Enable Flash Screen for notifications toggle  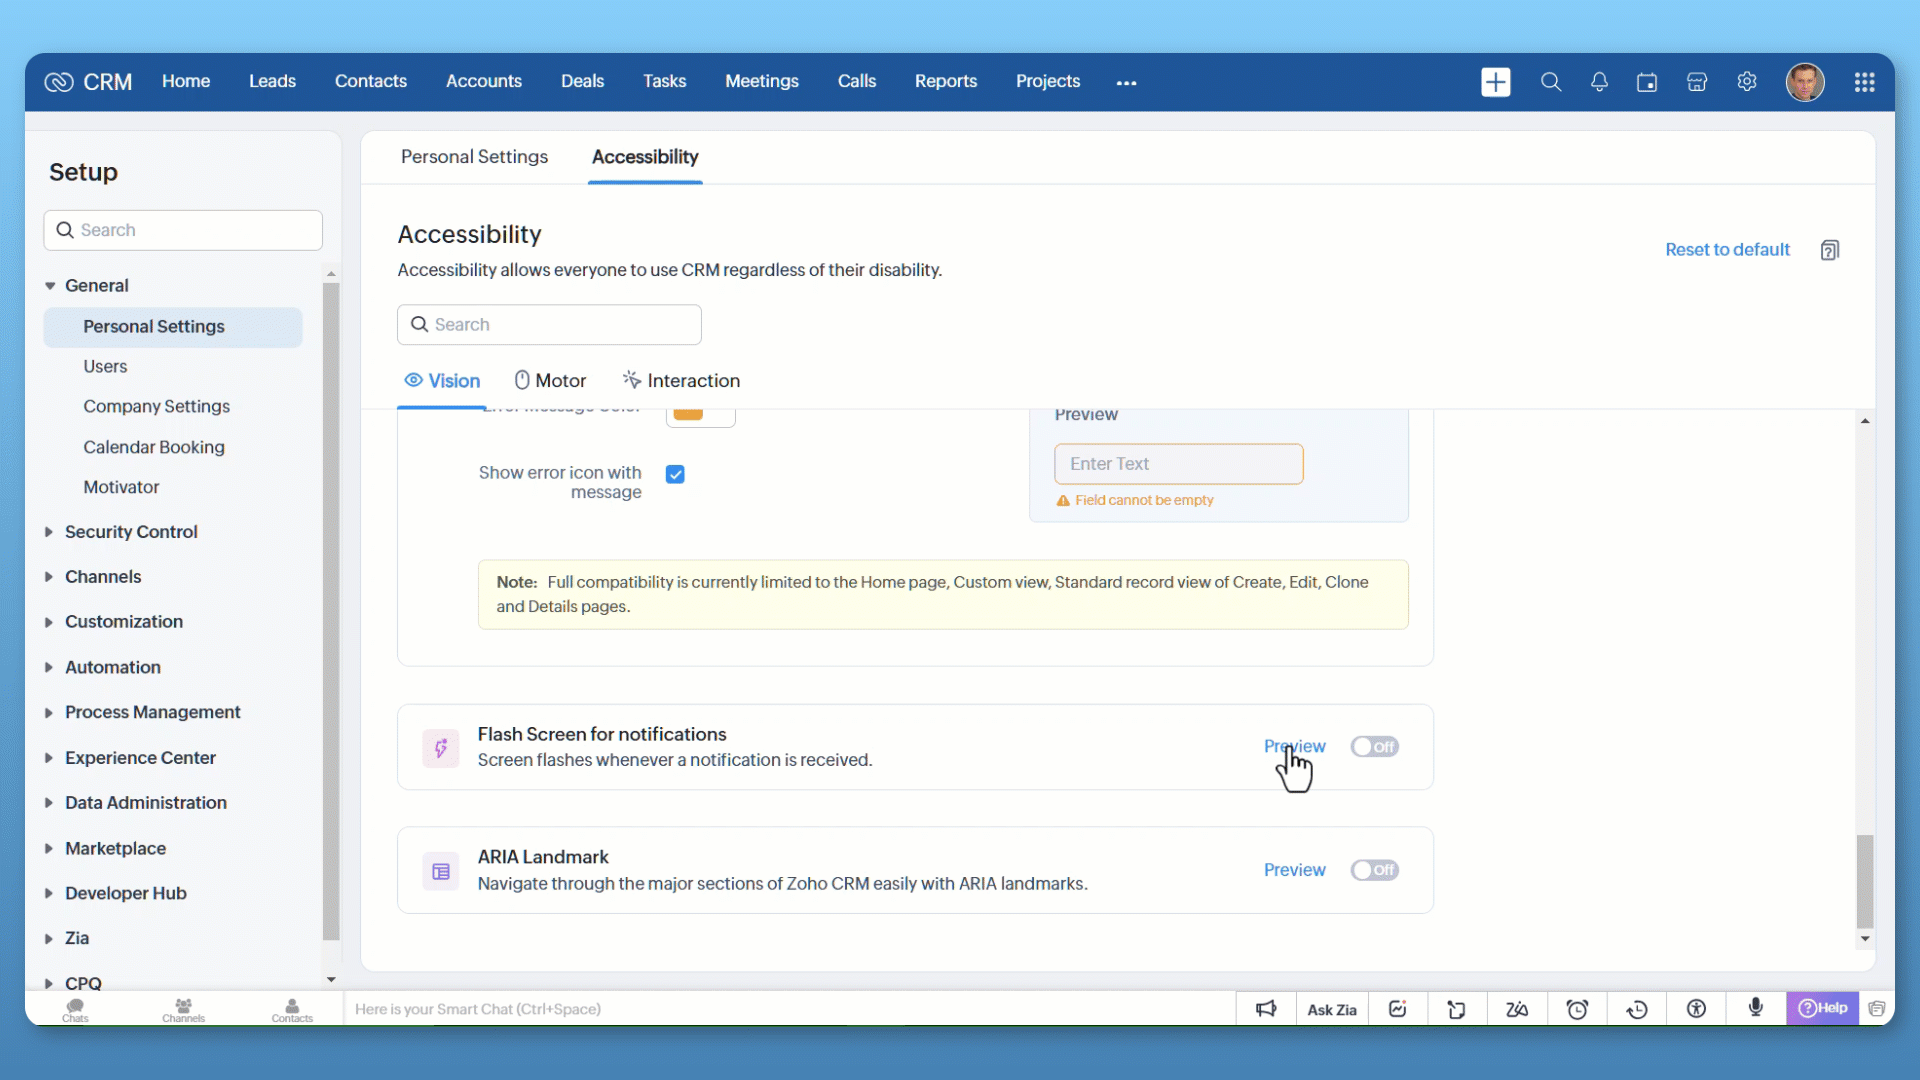point(1374,747)
